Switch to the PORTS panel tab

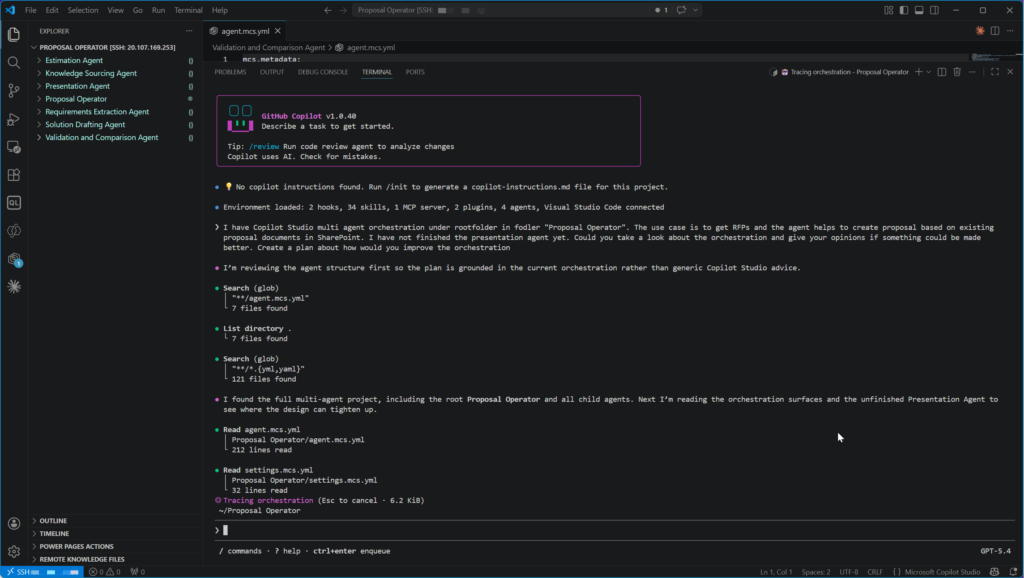click(x=415, y=72)
